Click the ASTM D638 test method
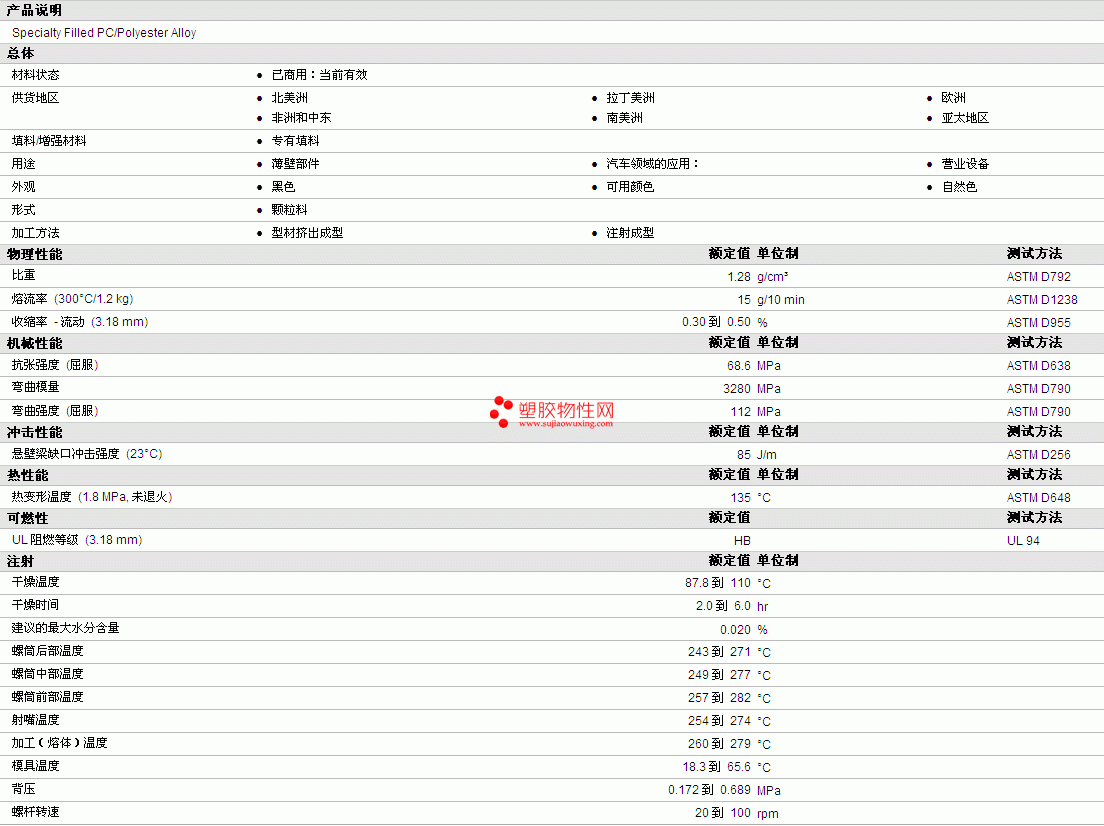The image size is (1104, 826). click(1039, 365)
